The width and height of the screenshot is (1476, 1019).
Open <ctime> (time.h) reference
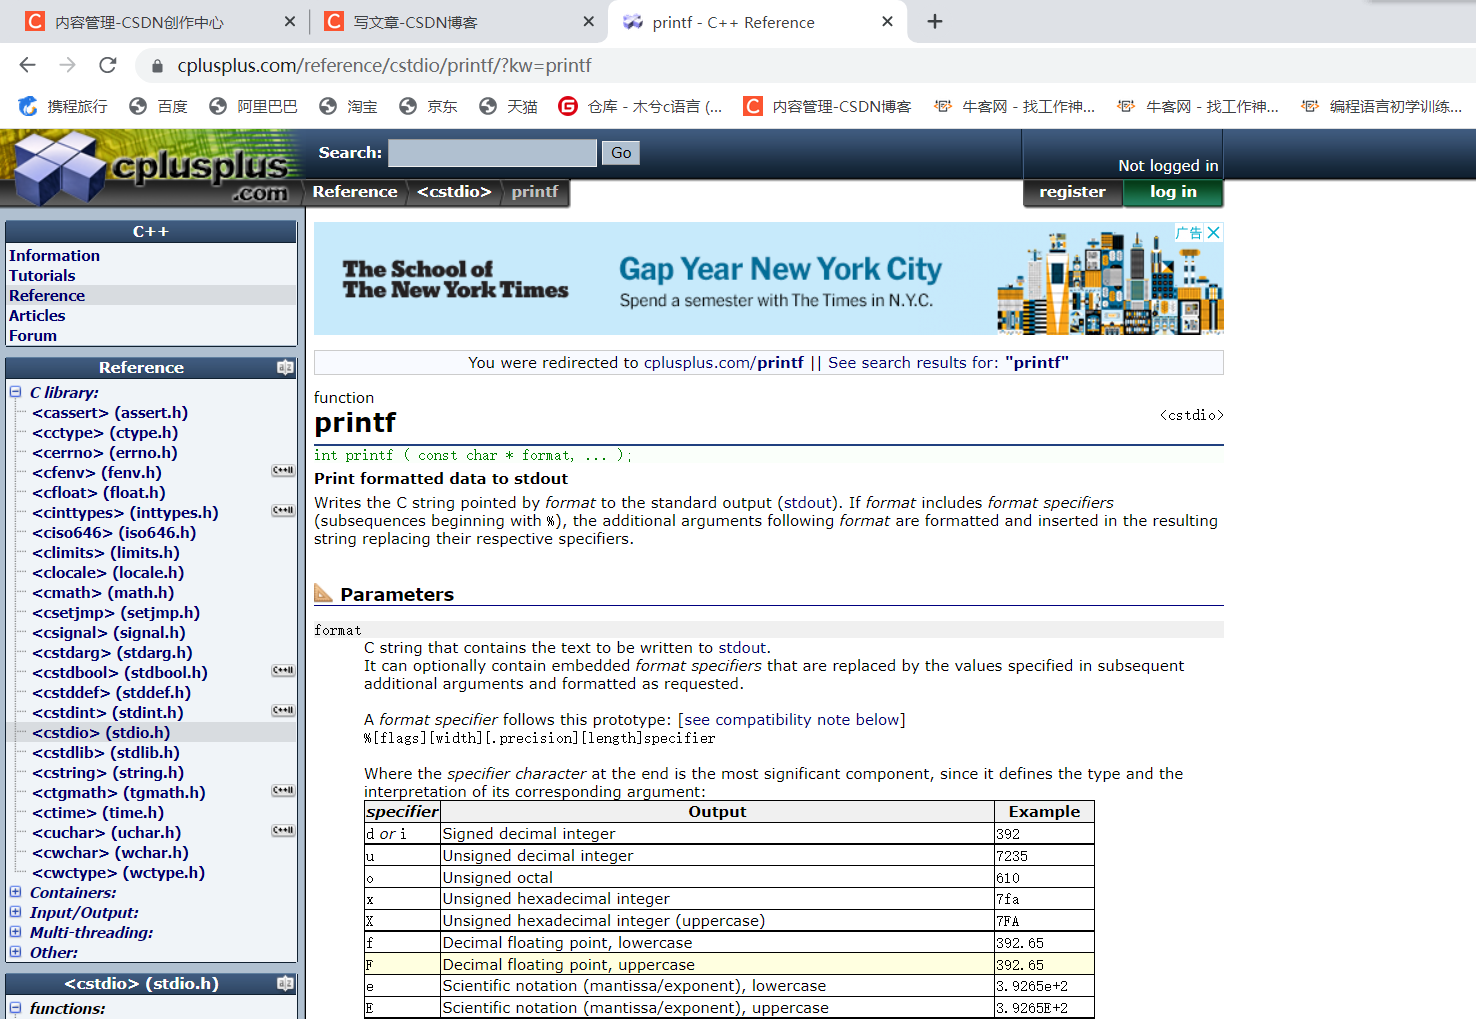point(98,813)
